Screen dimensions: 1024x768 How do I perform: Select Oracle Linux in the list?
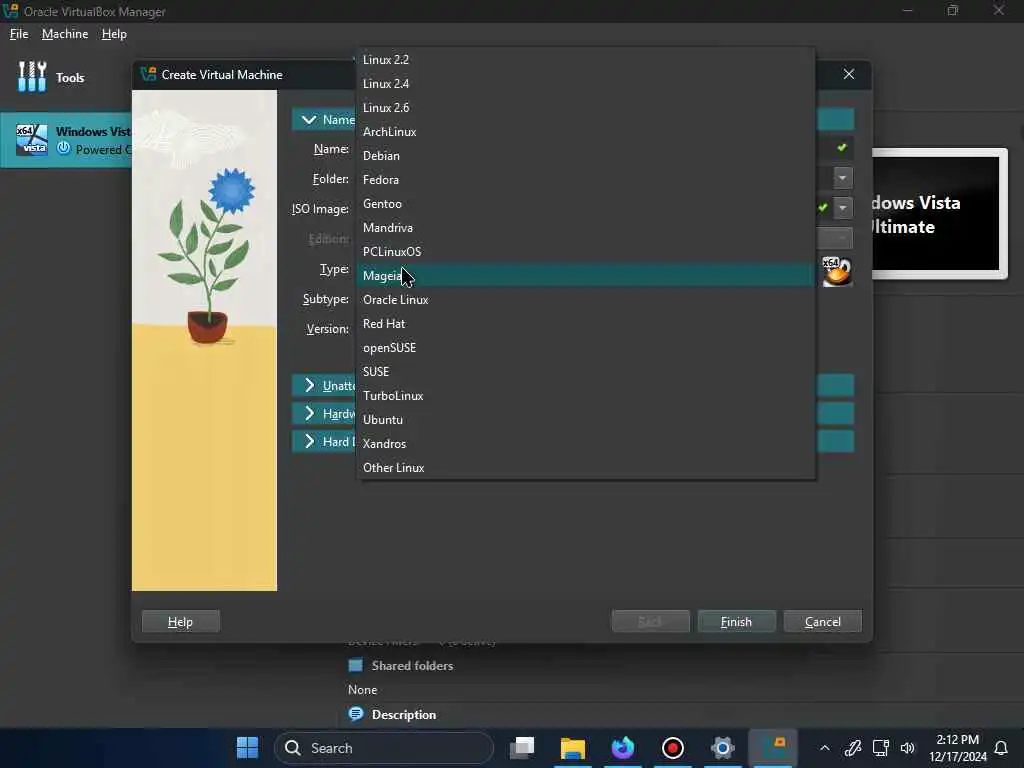click(x=585, y=300)
